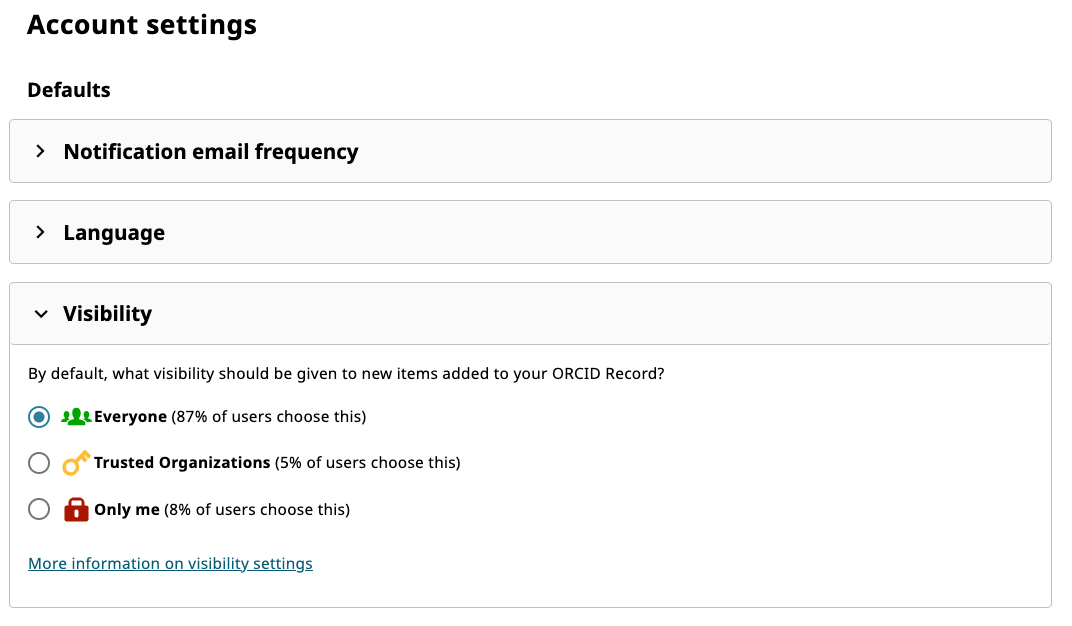Screen dimensions: 1072x626
Task: Collapse the Visibility section chevron
Action: pos(41,314)
